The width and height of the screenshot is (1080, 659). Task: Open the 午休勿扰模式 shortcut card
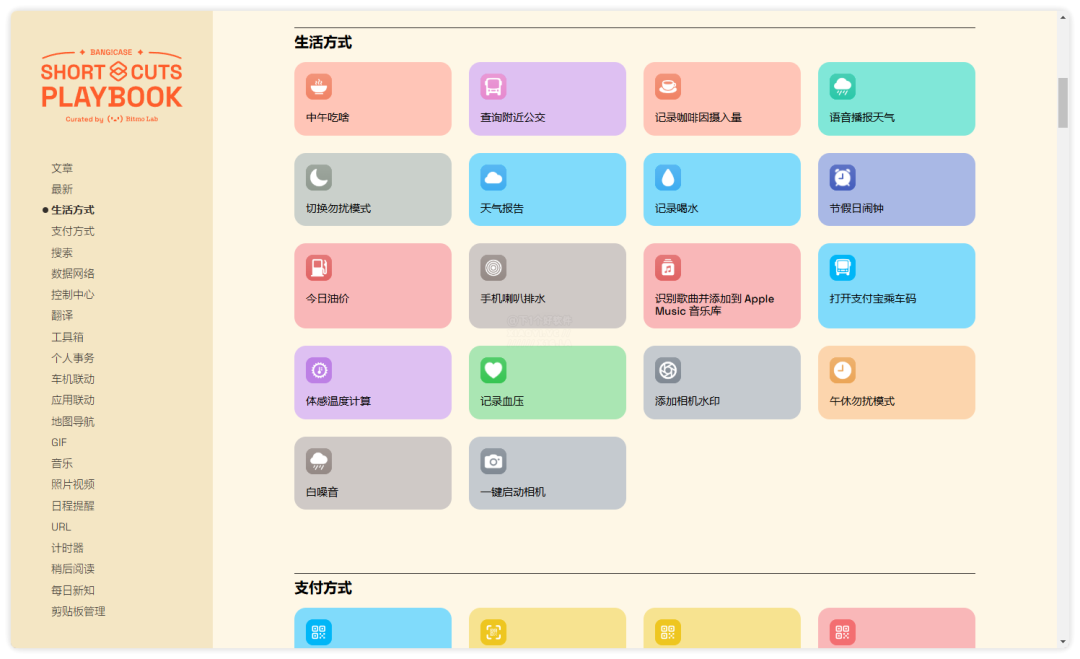896,382
